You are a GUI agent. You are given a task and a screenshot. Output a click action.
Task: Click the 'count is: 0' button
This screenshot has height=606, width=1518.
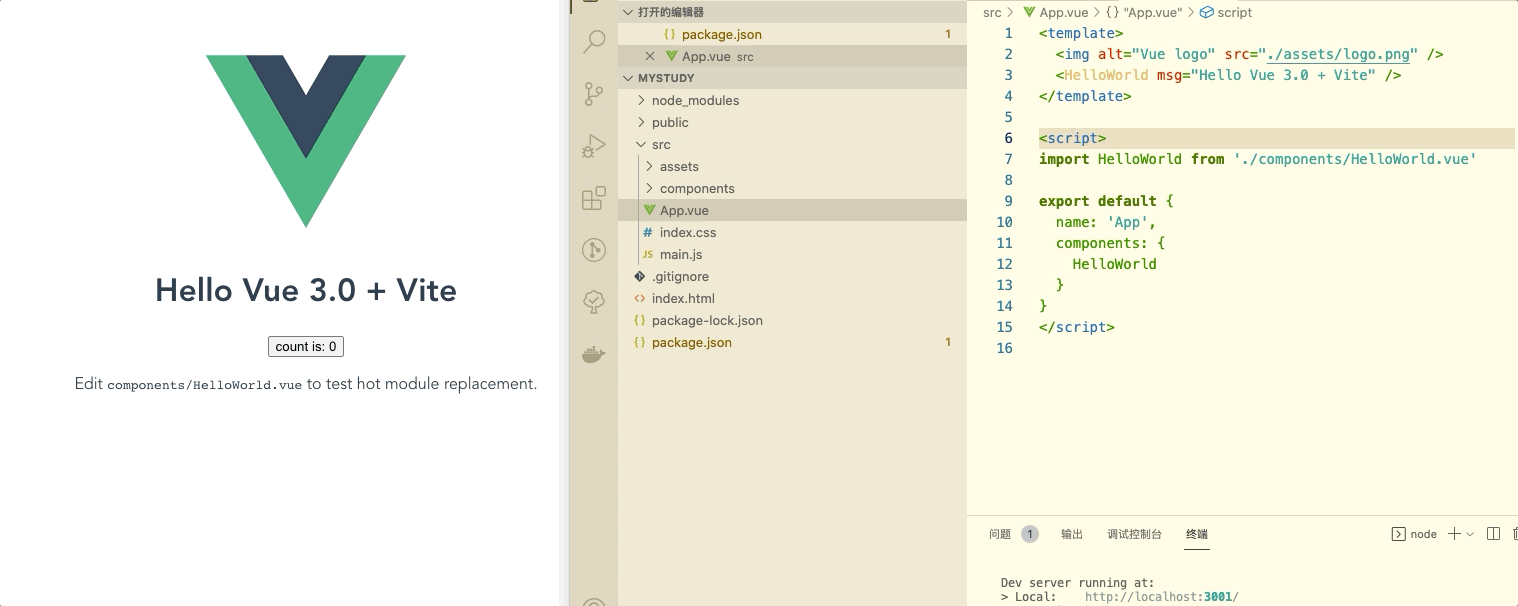[306, 346]
